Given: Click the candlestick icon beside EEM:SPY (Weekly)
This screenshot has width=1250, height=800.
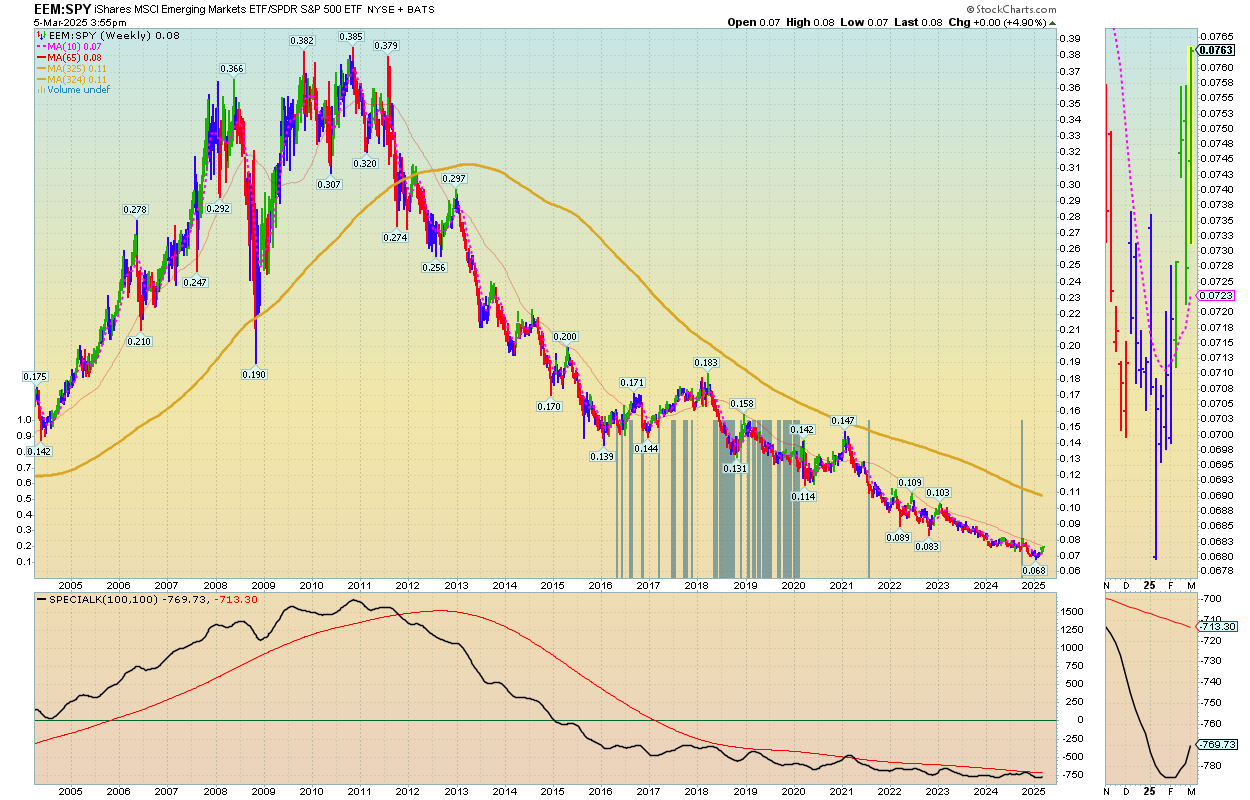Looking at the screenshot, I should 40,37.
